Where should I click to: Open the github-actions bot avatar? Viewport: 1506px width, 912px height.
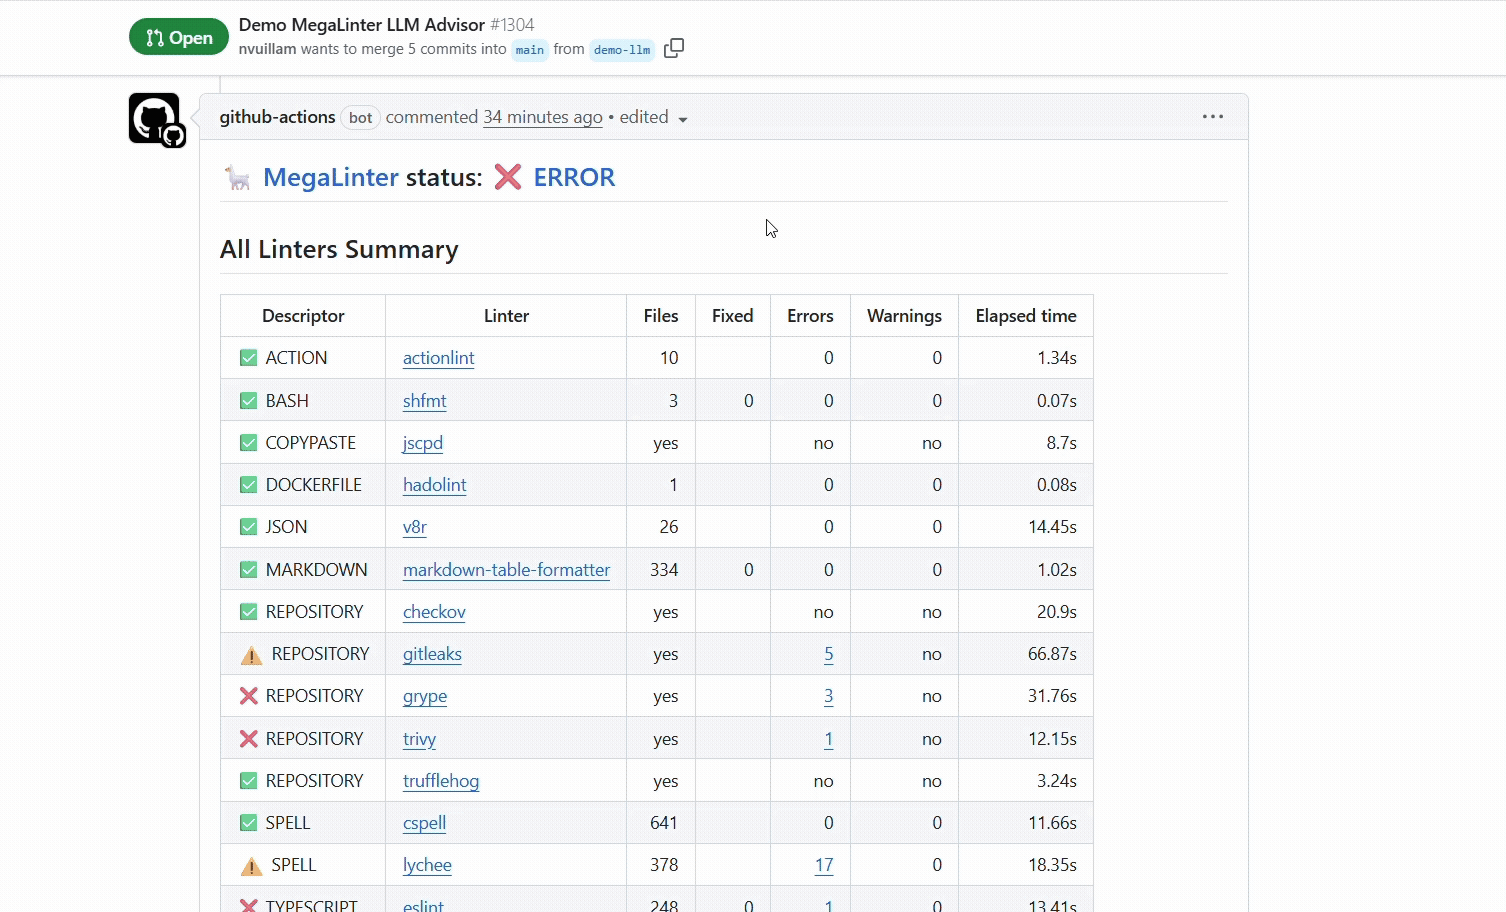point(155,119)
